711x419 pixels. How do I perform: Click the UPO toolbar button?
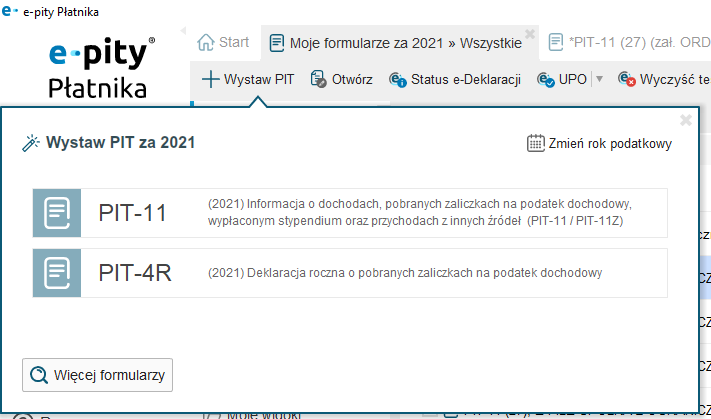click(562, 79)
